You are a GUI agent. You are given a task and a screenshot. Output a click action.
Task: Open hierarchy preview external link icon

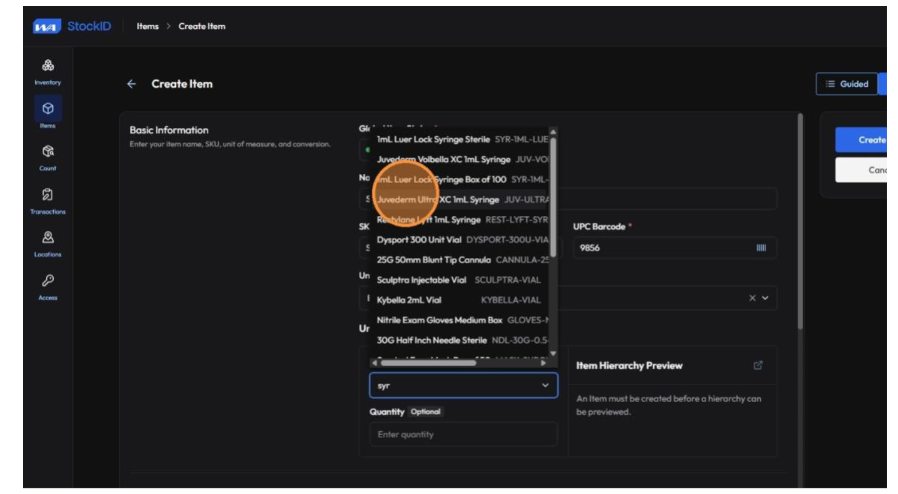coord(758,365)
